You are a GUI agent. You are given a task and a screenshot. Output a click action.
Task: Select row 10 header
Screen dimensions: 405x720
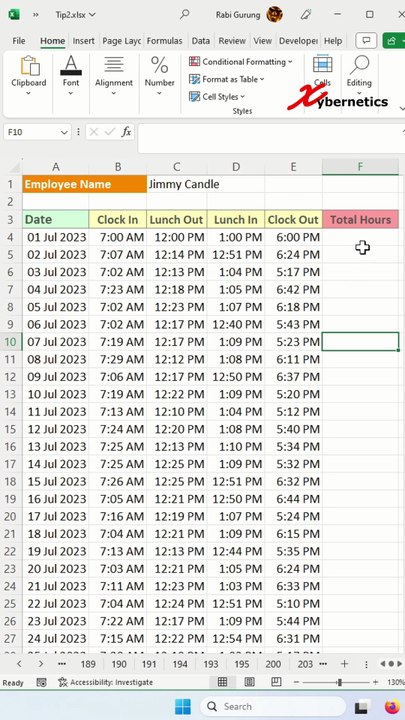point(10,342)
